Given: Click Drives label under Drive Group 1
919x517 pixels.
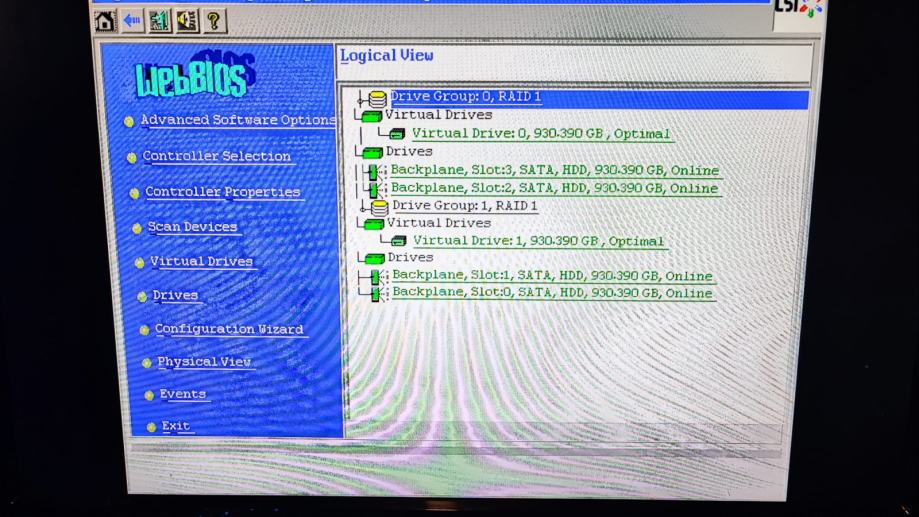Looking at the screenshot, I should coord(410,257).
